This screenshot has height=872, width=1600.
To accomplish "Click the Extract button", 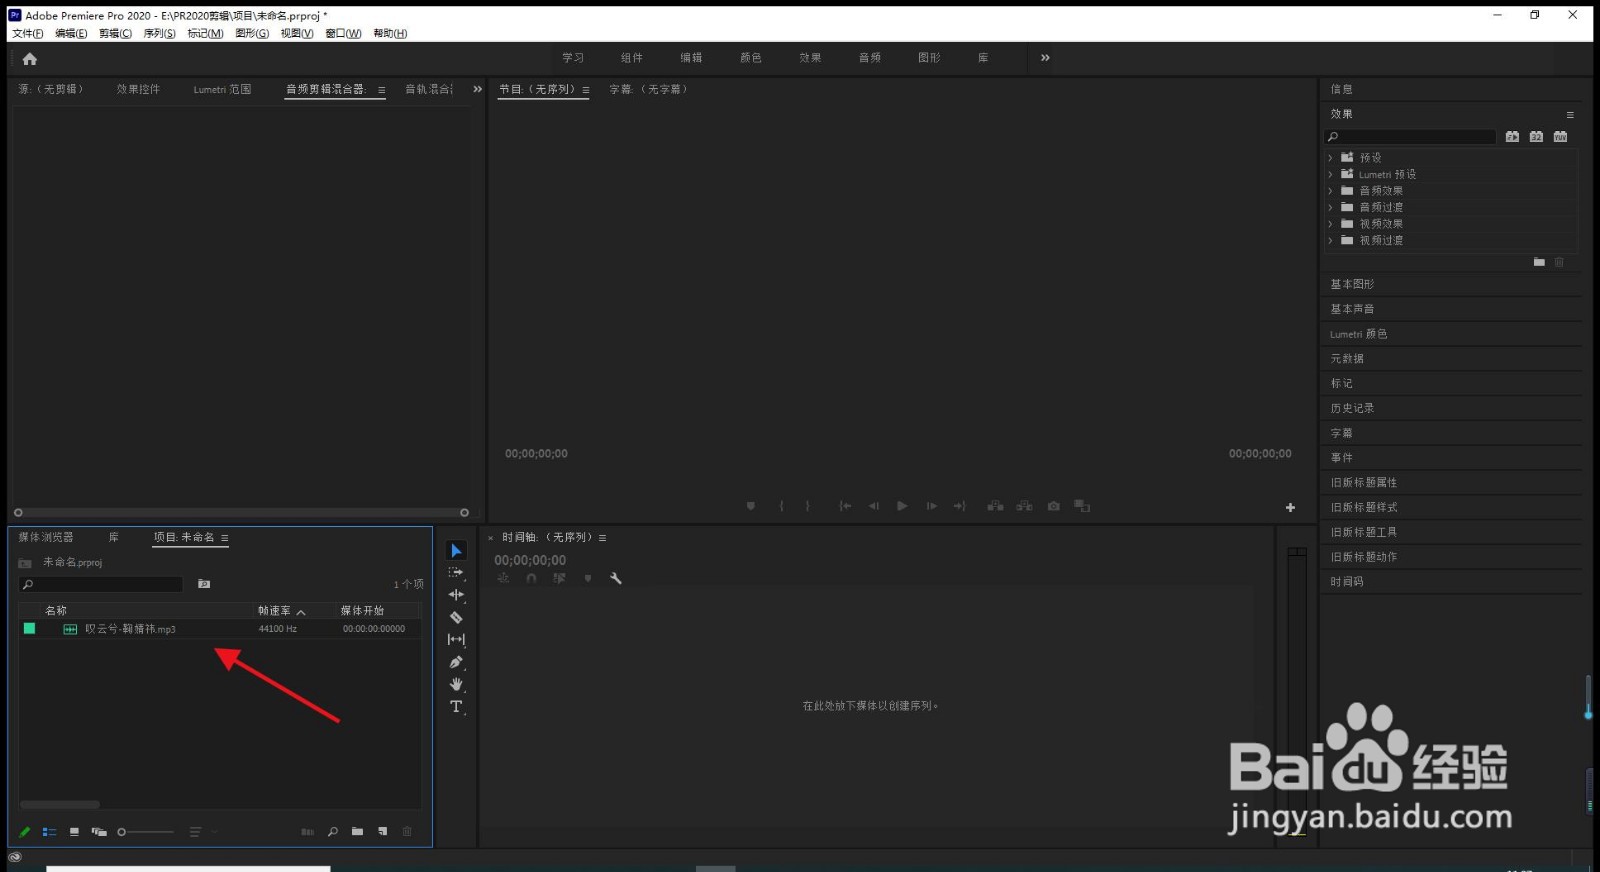I will [1024, 506].
